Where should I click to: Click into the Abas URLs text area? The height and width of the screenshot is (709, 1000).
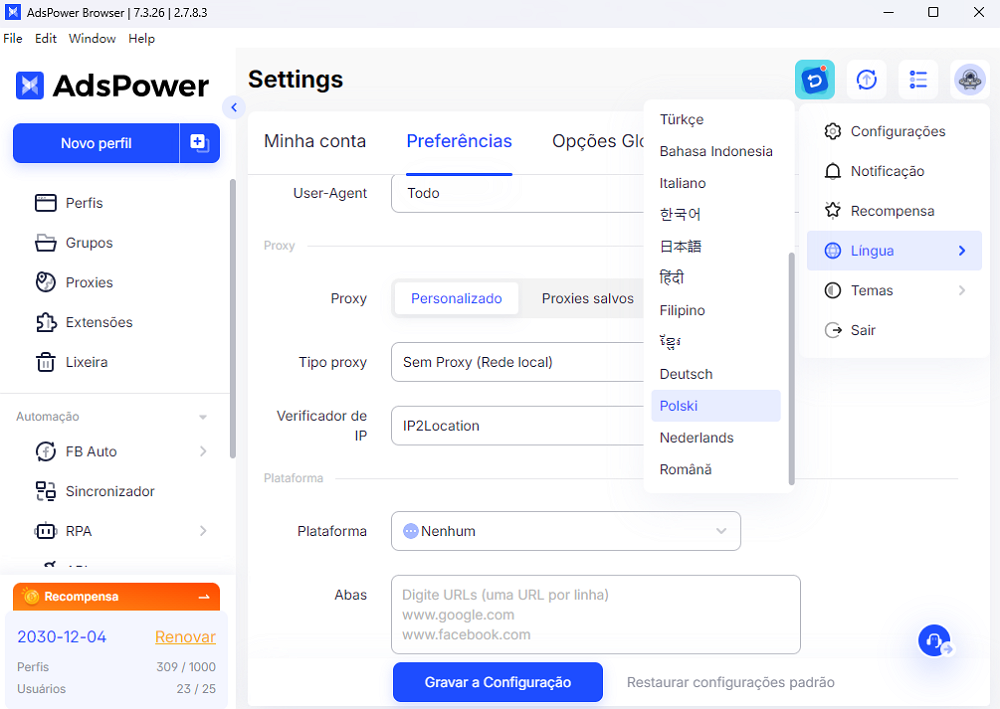tap(596, 615)
